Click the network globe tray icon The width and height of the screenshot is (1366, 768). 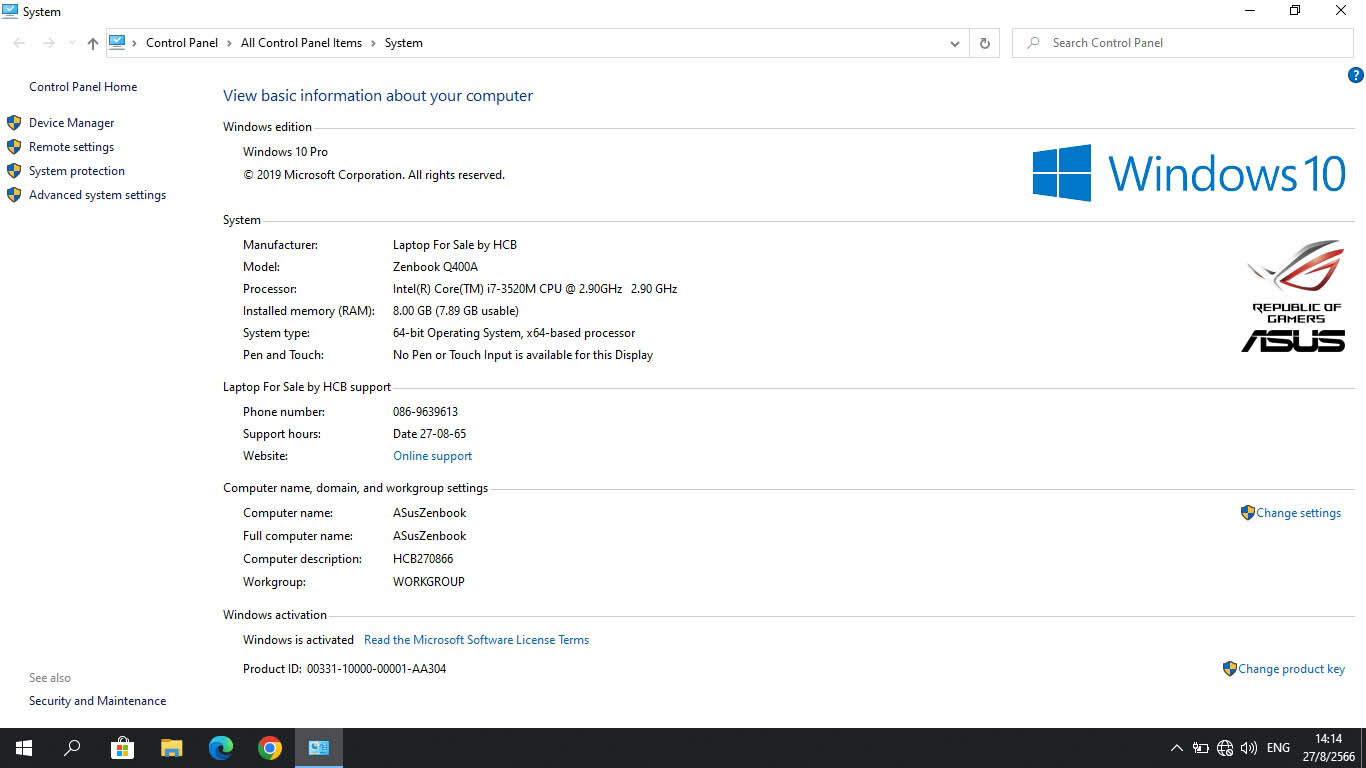[x=1225, y=748]
